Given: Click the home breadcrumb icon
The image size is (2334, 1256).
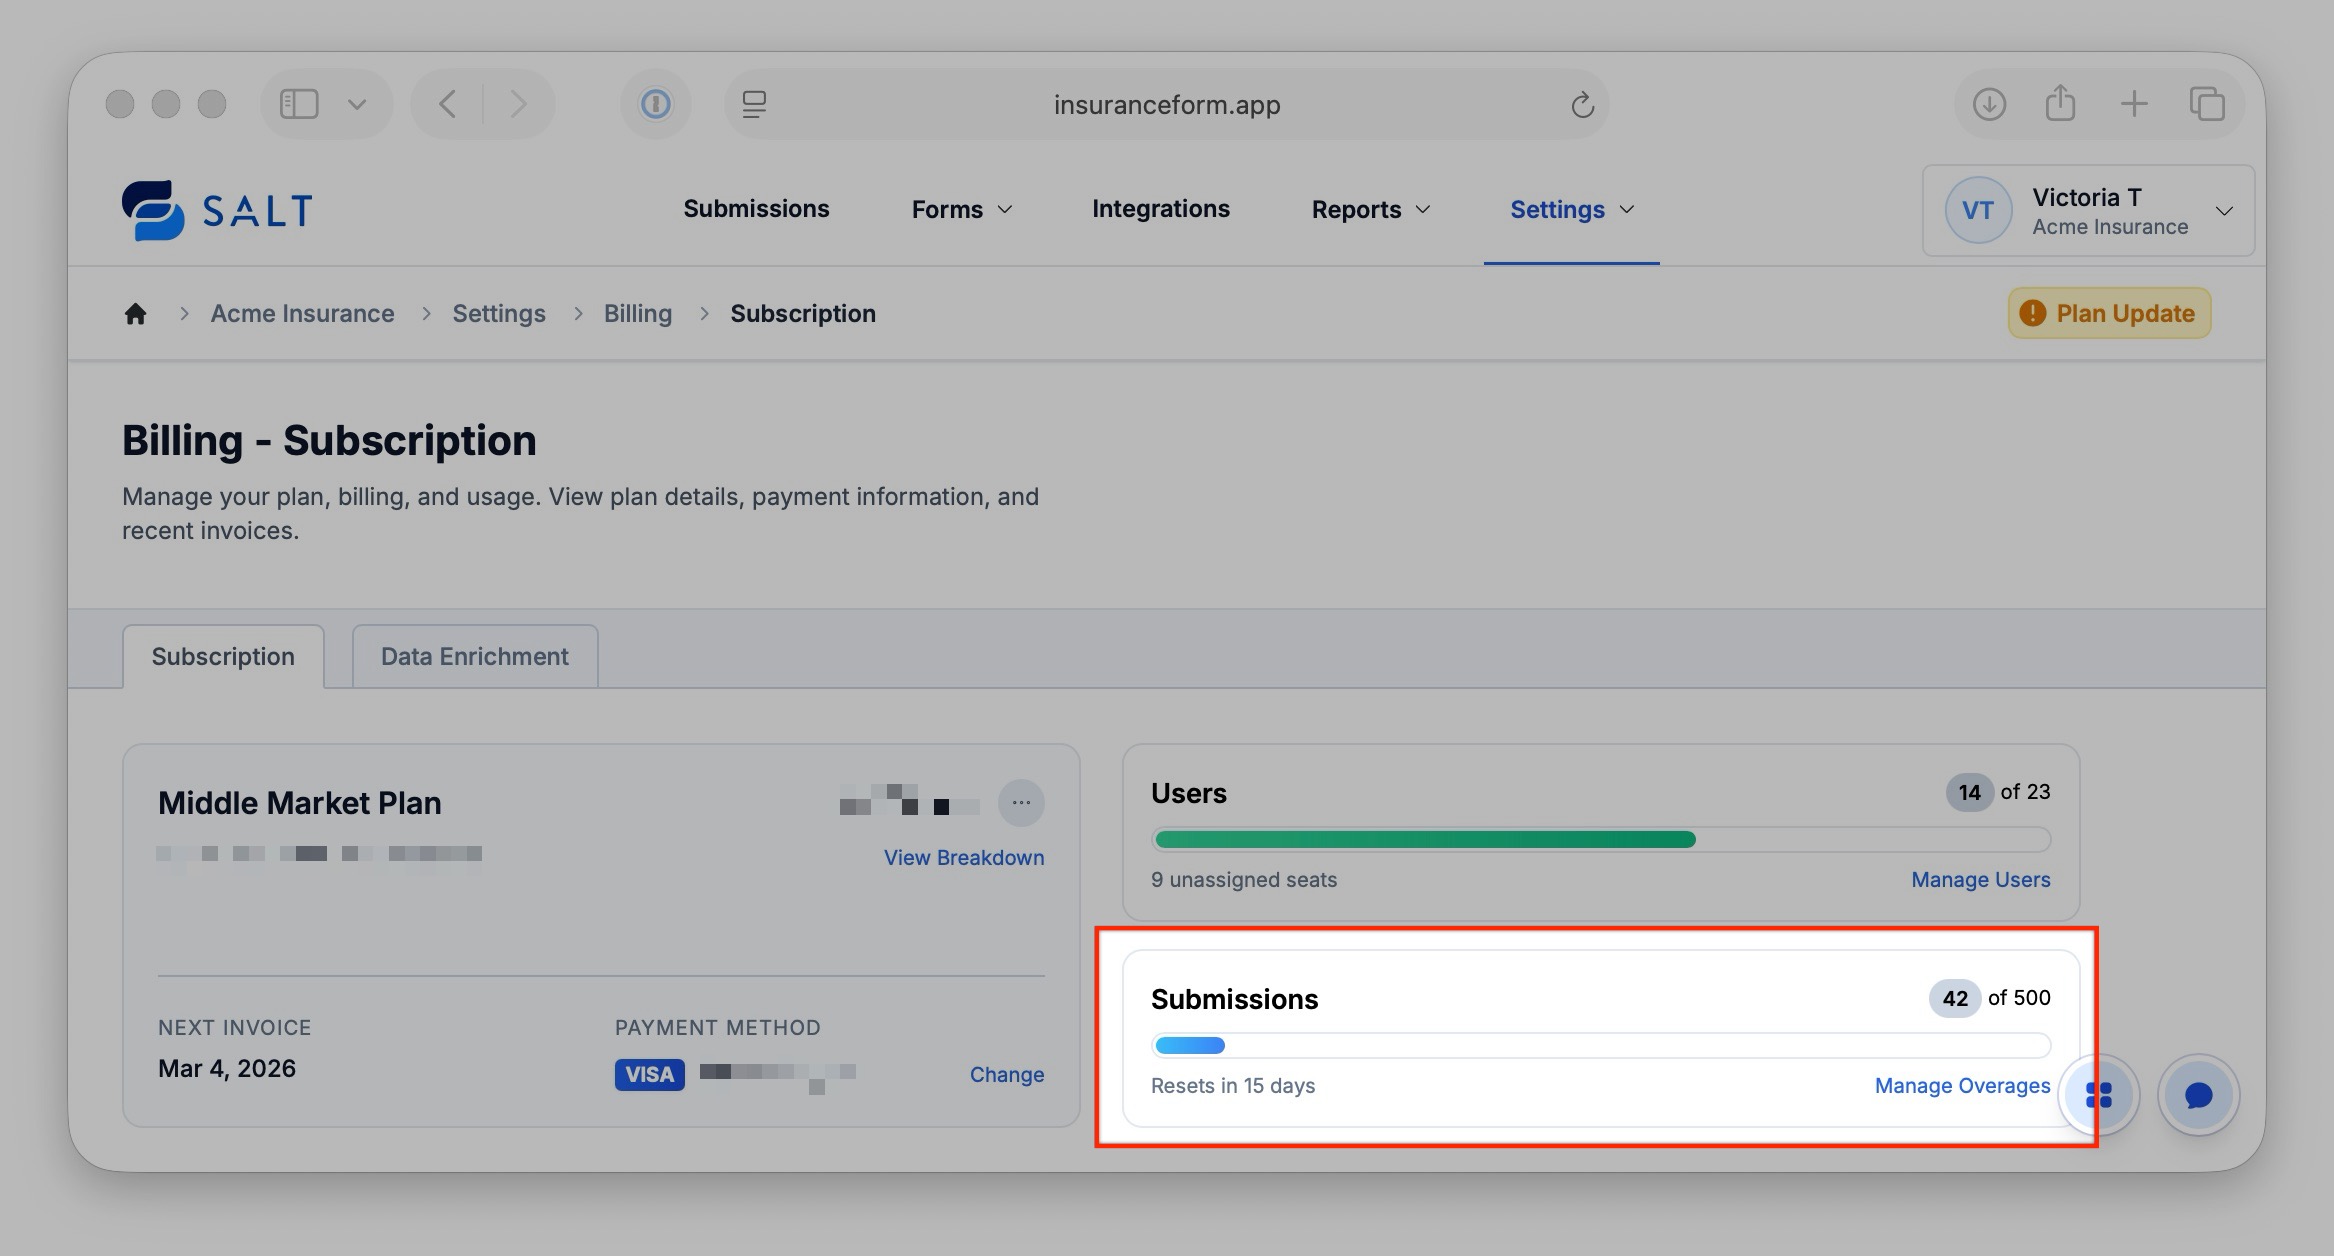Looking at the screenshot, I should coord(135,314).
